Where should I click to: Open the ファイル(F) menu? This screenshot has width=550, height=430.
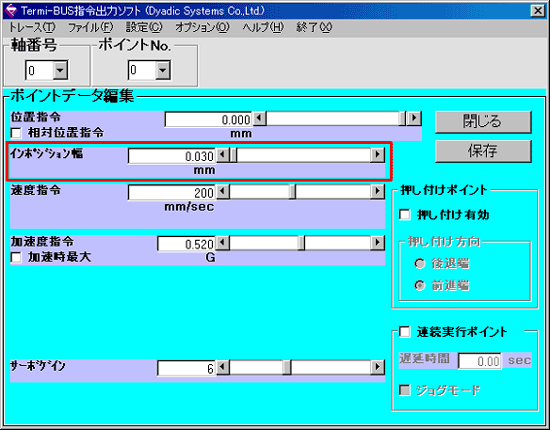pyautogui.click(x=90, y=27)
